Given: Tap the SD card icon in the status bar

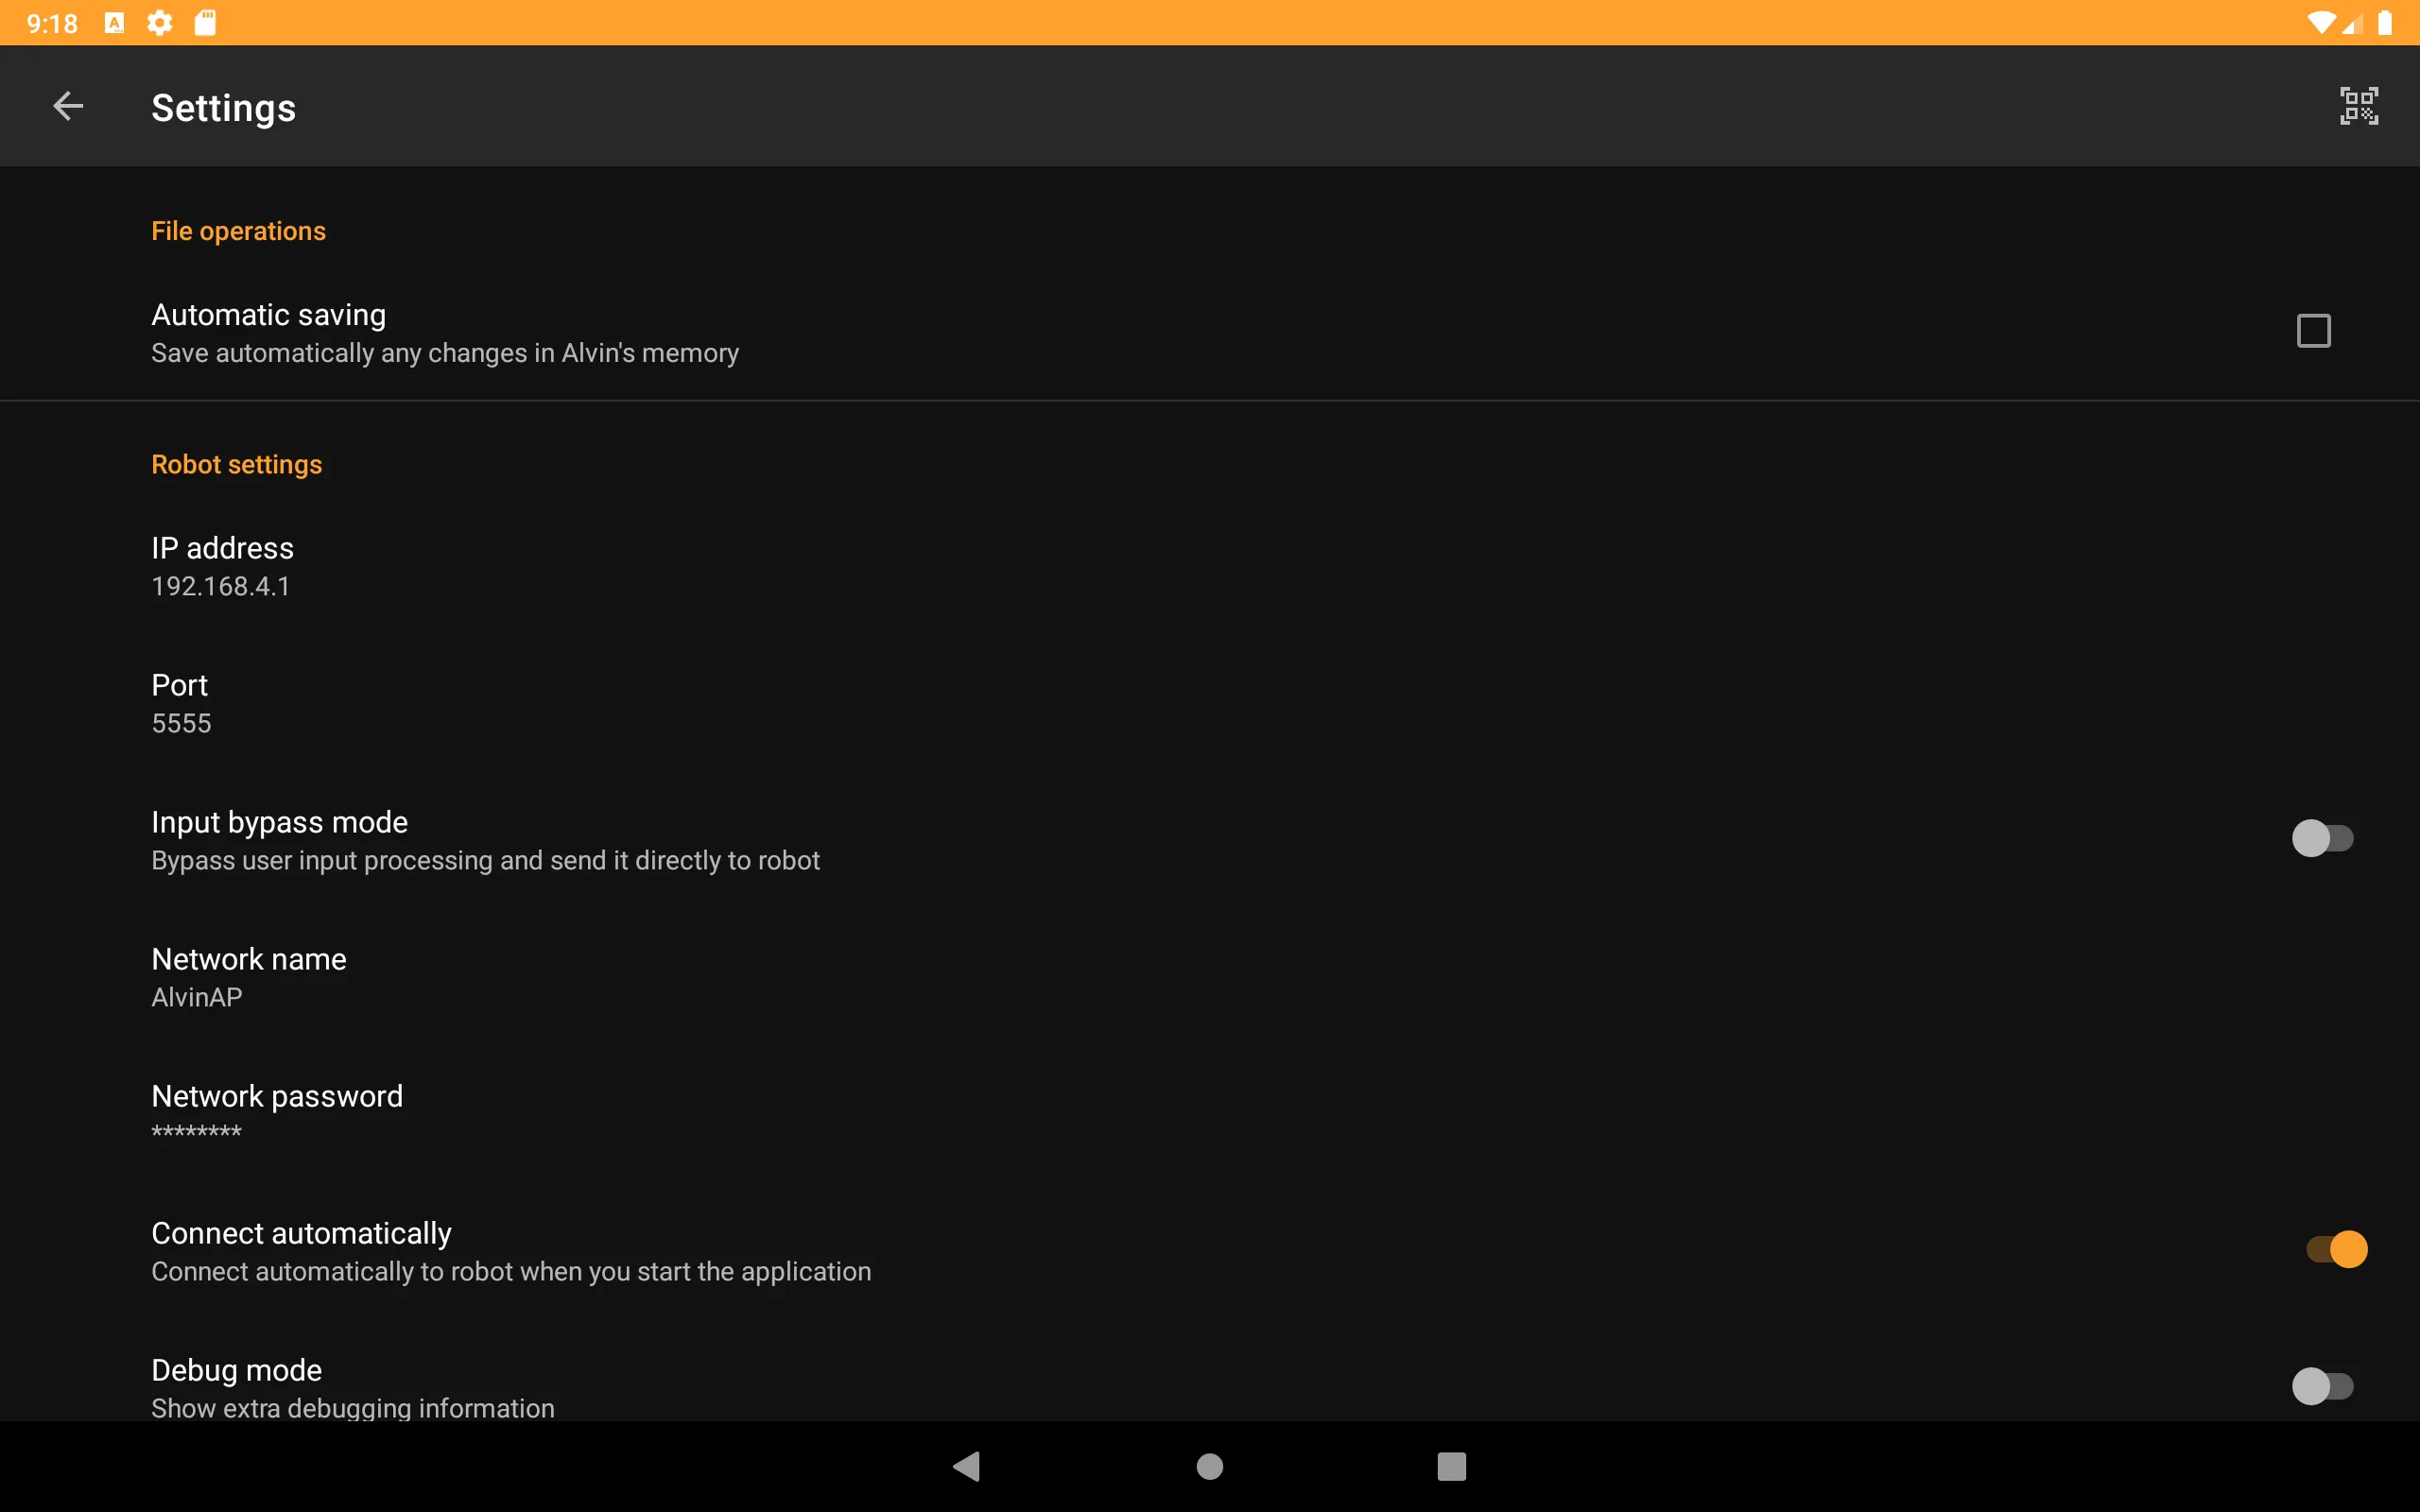Looking at the screenshot, I should pyautogui.click(x=204, y=22).
